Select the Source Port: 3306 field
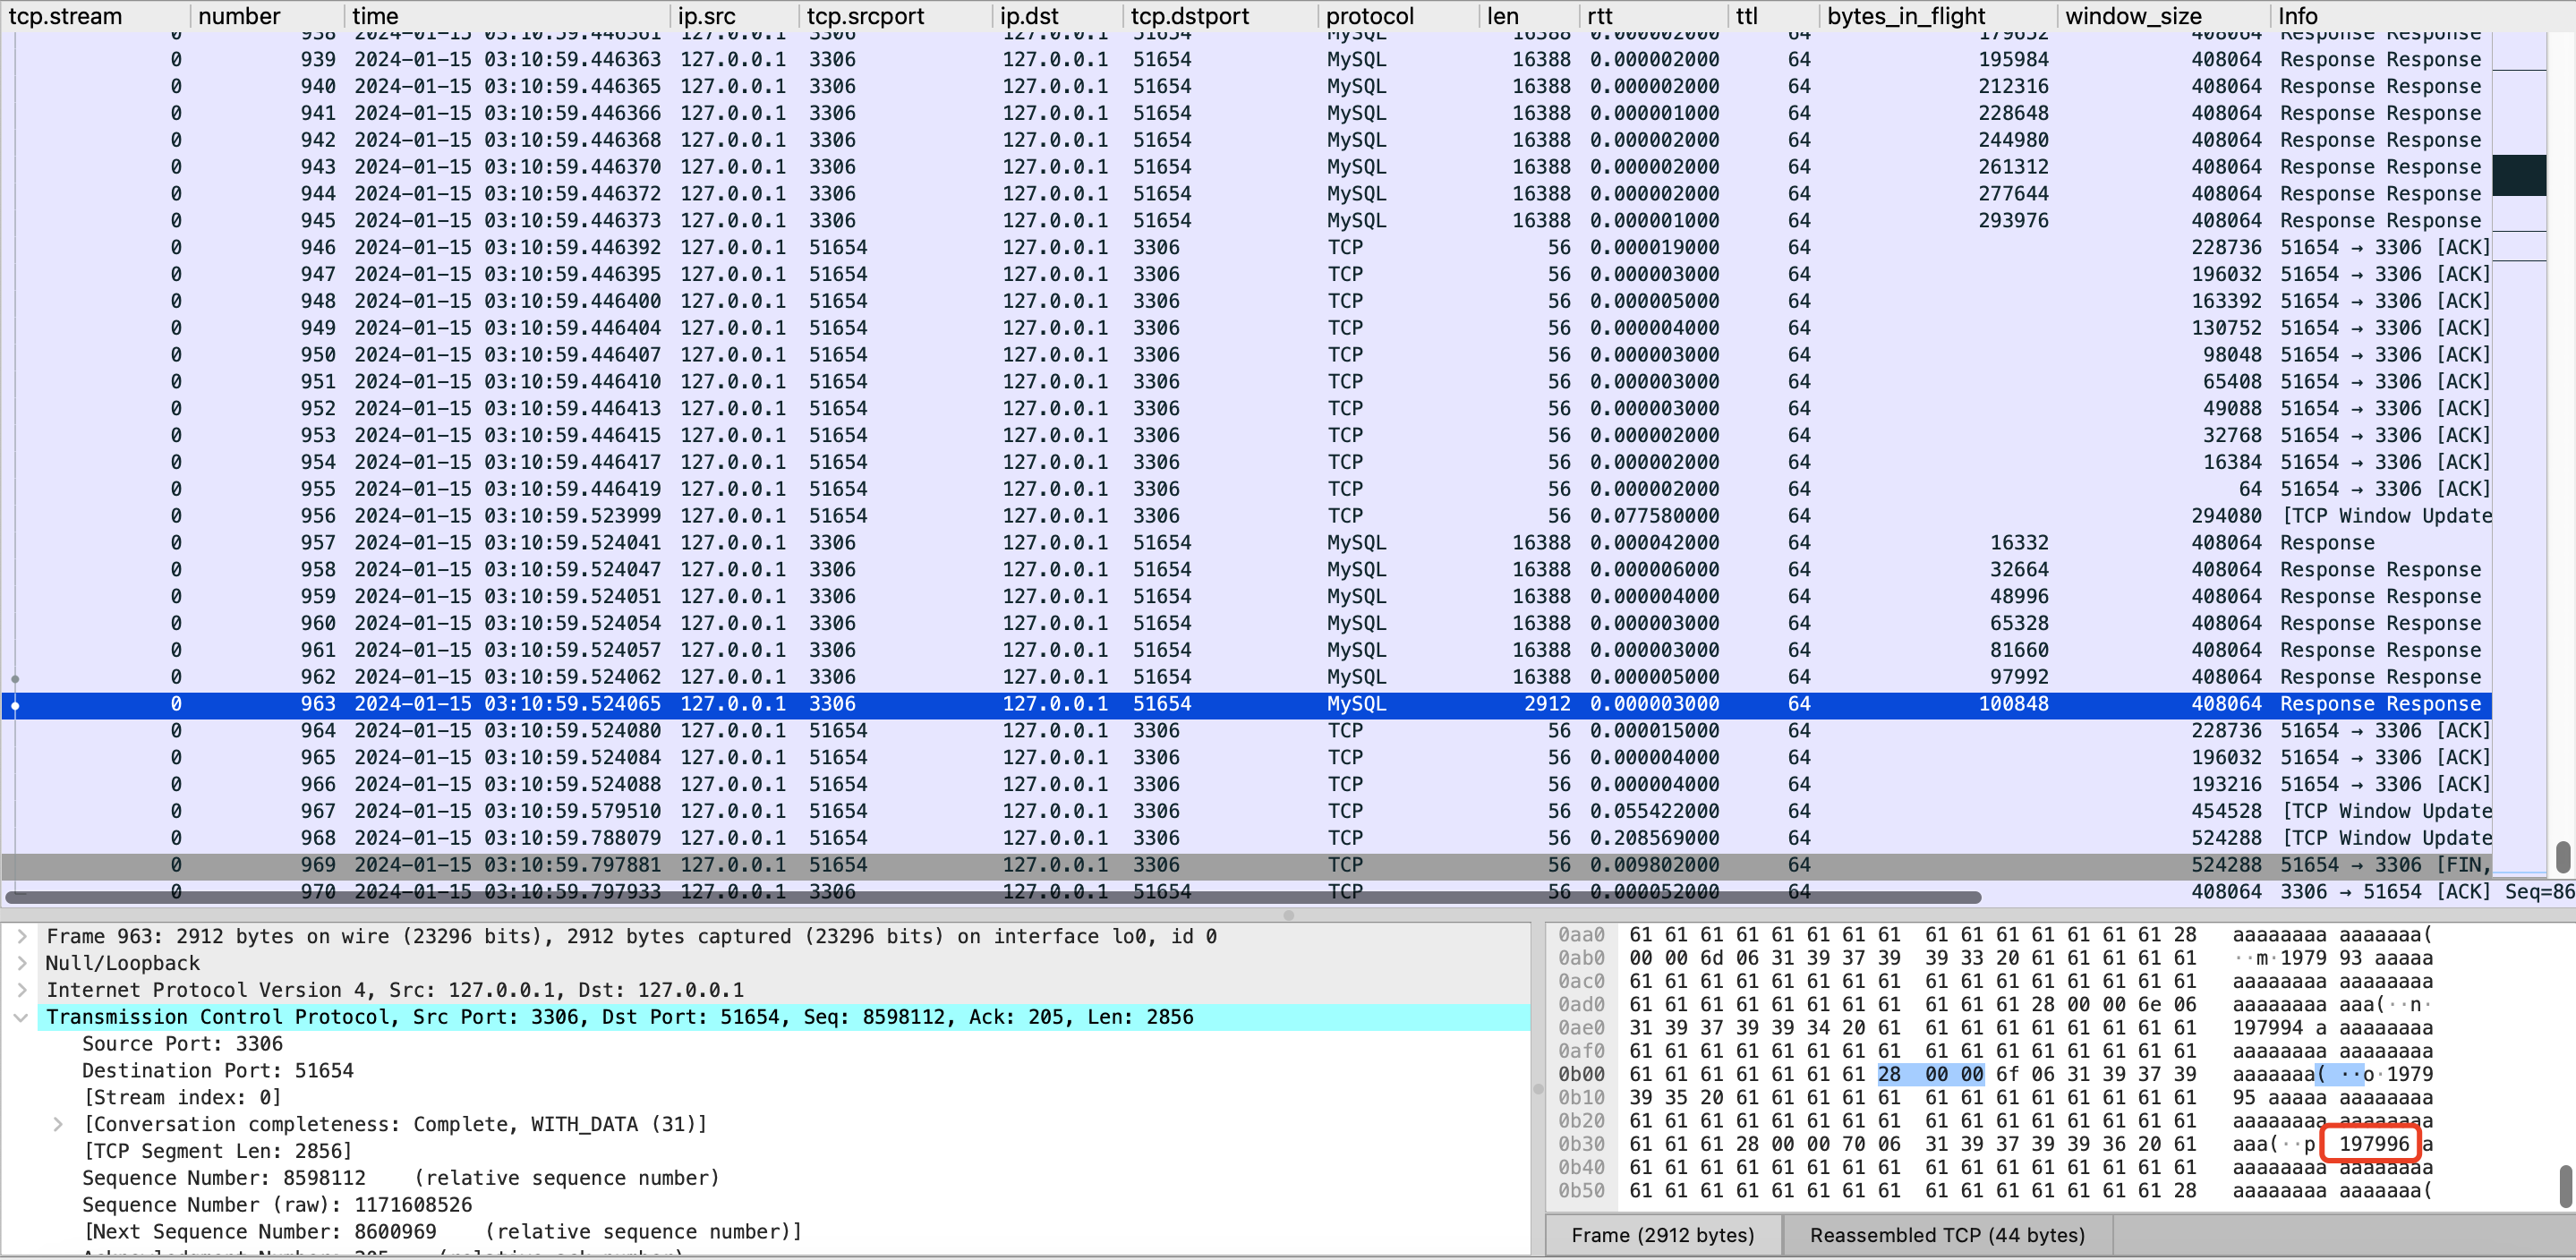Screen dimensions: 2576x1260 click(182, 1044)
